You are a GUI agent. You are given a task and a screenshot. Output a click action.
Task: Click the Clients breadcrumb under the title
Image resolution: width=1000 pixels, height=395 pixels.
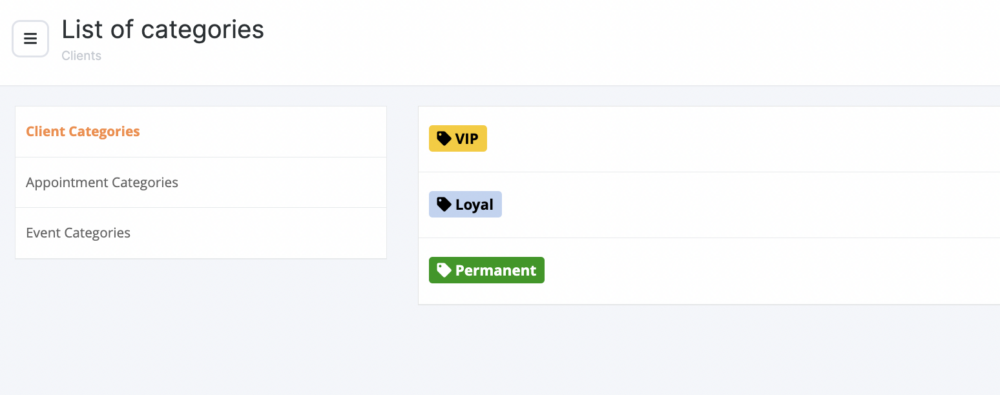tap(81, 56)
